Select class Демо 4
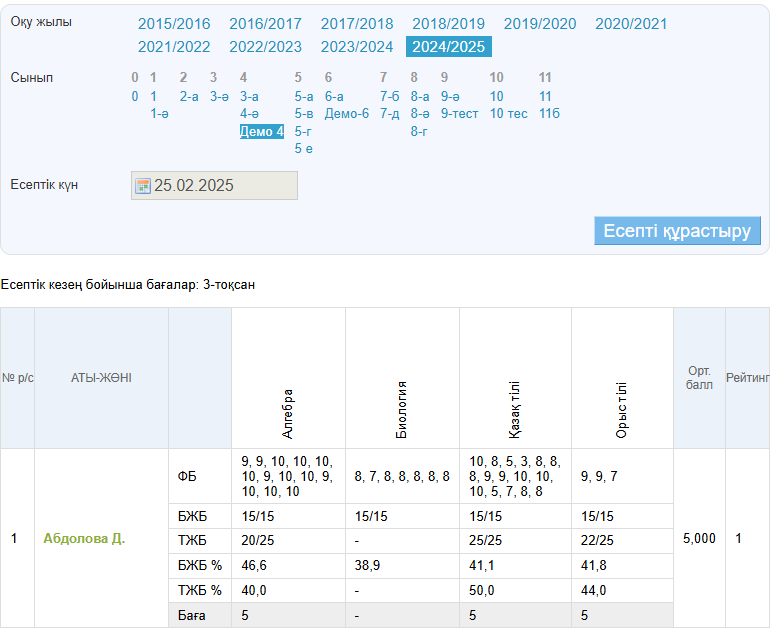This screenshot has width=773, height=628. (x=262, y=131)
